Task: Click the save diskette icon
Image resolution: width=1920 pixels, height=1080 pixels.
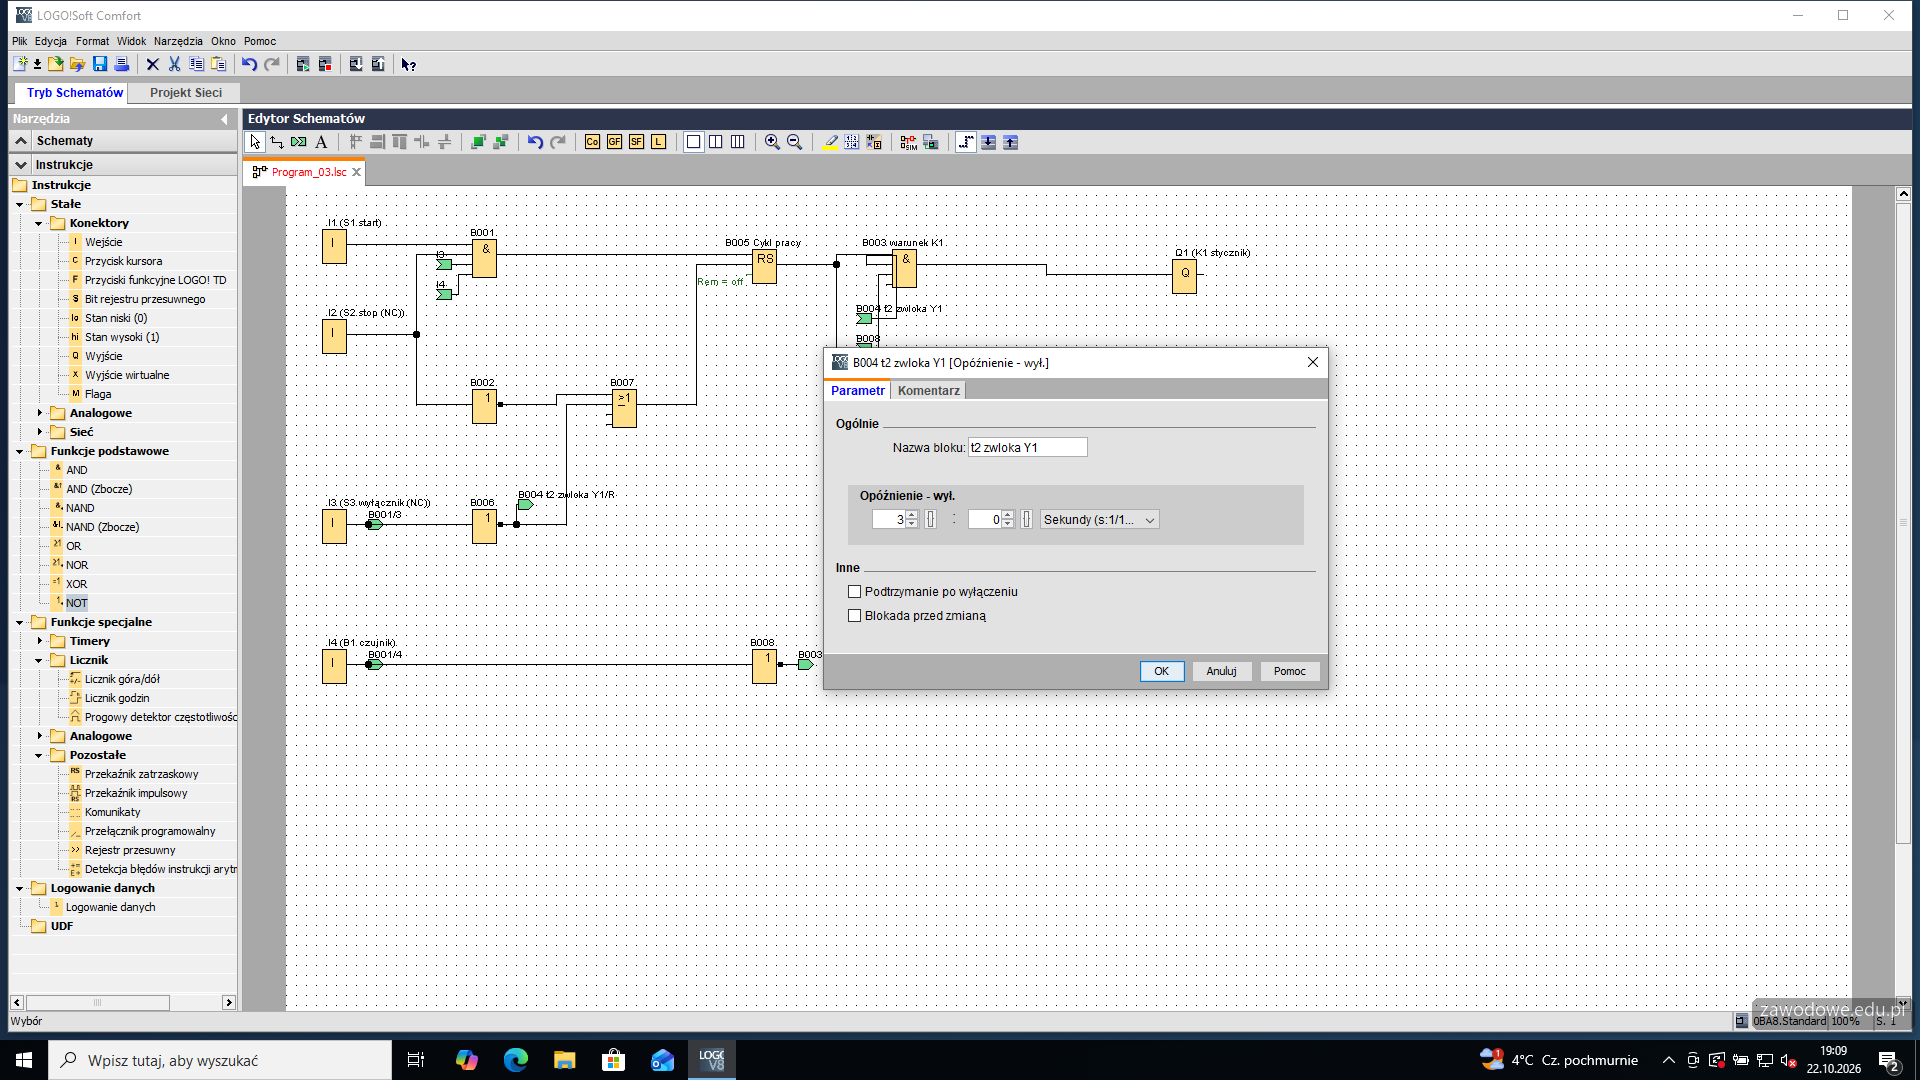Action: [x=100, y=64]
